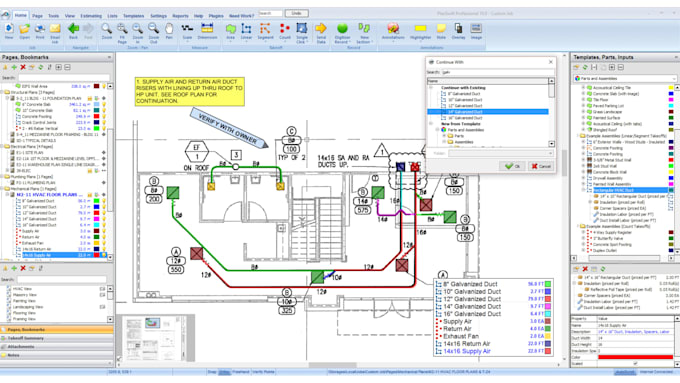Toggle light bulb for 14x16 Supply Air
The width and height of the screenshot is (680, 383).
point(104,255)
